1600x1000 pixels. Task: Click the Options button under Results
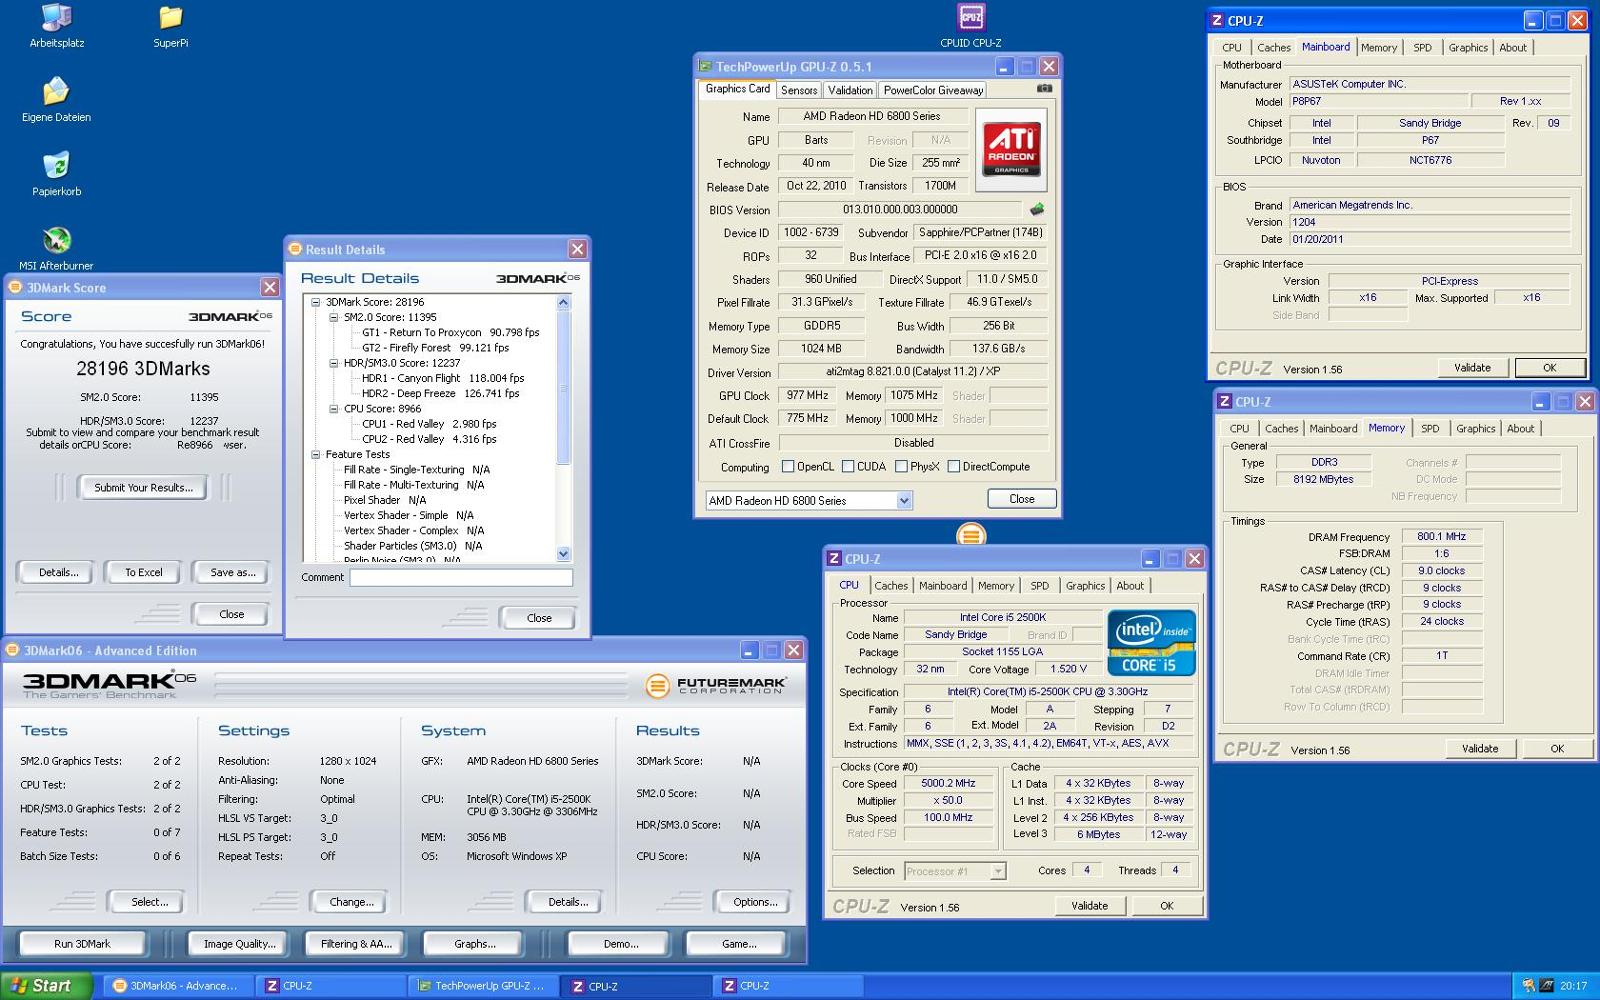click(755, 902)
